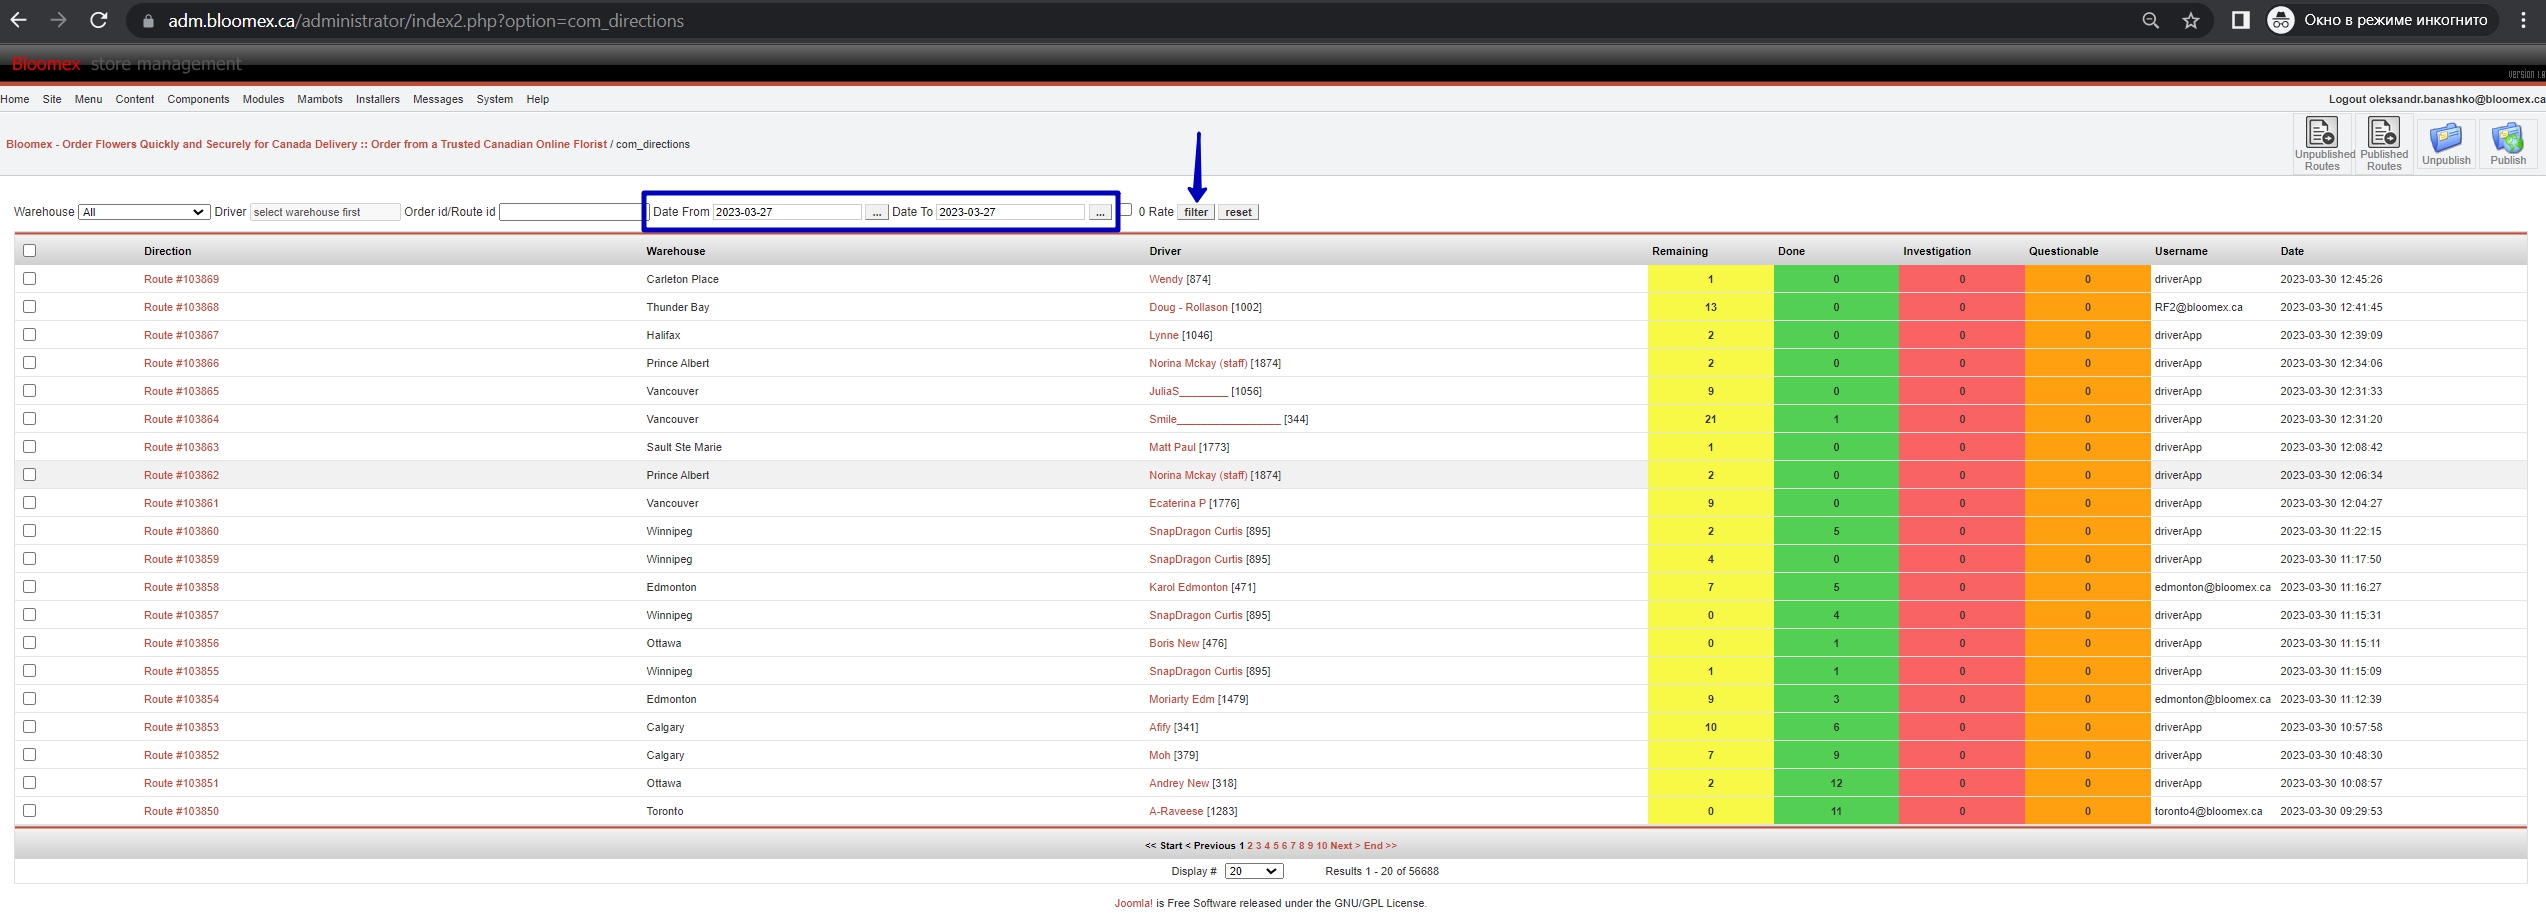Click username toronto4@bloomex.ca cell
The image size is (2546, 920).
coord(2208,811)
